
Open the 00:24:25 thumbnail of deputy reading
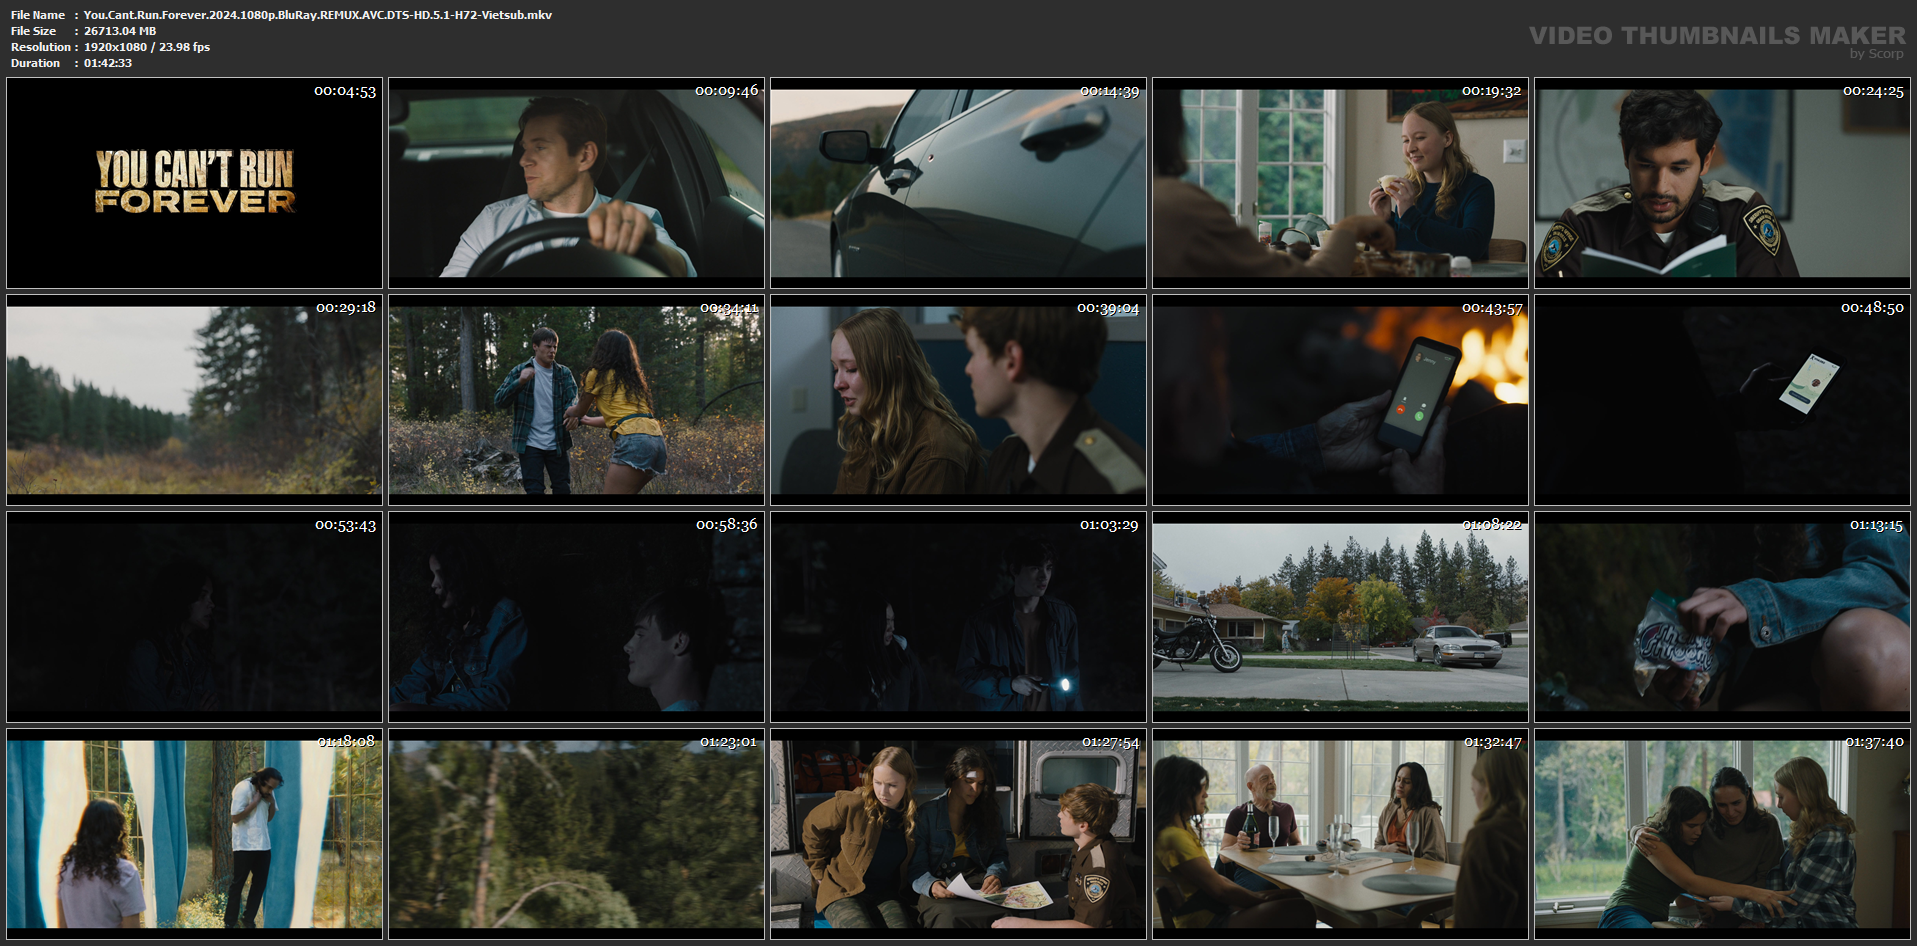click(x=1722, y=183)
